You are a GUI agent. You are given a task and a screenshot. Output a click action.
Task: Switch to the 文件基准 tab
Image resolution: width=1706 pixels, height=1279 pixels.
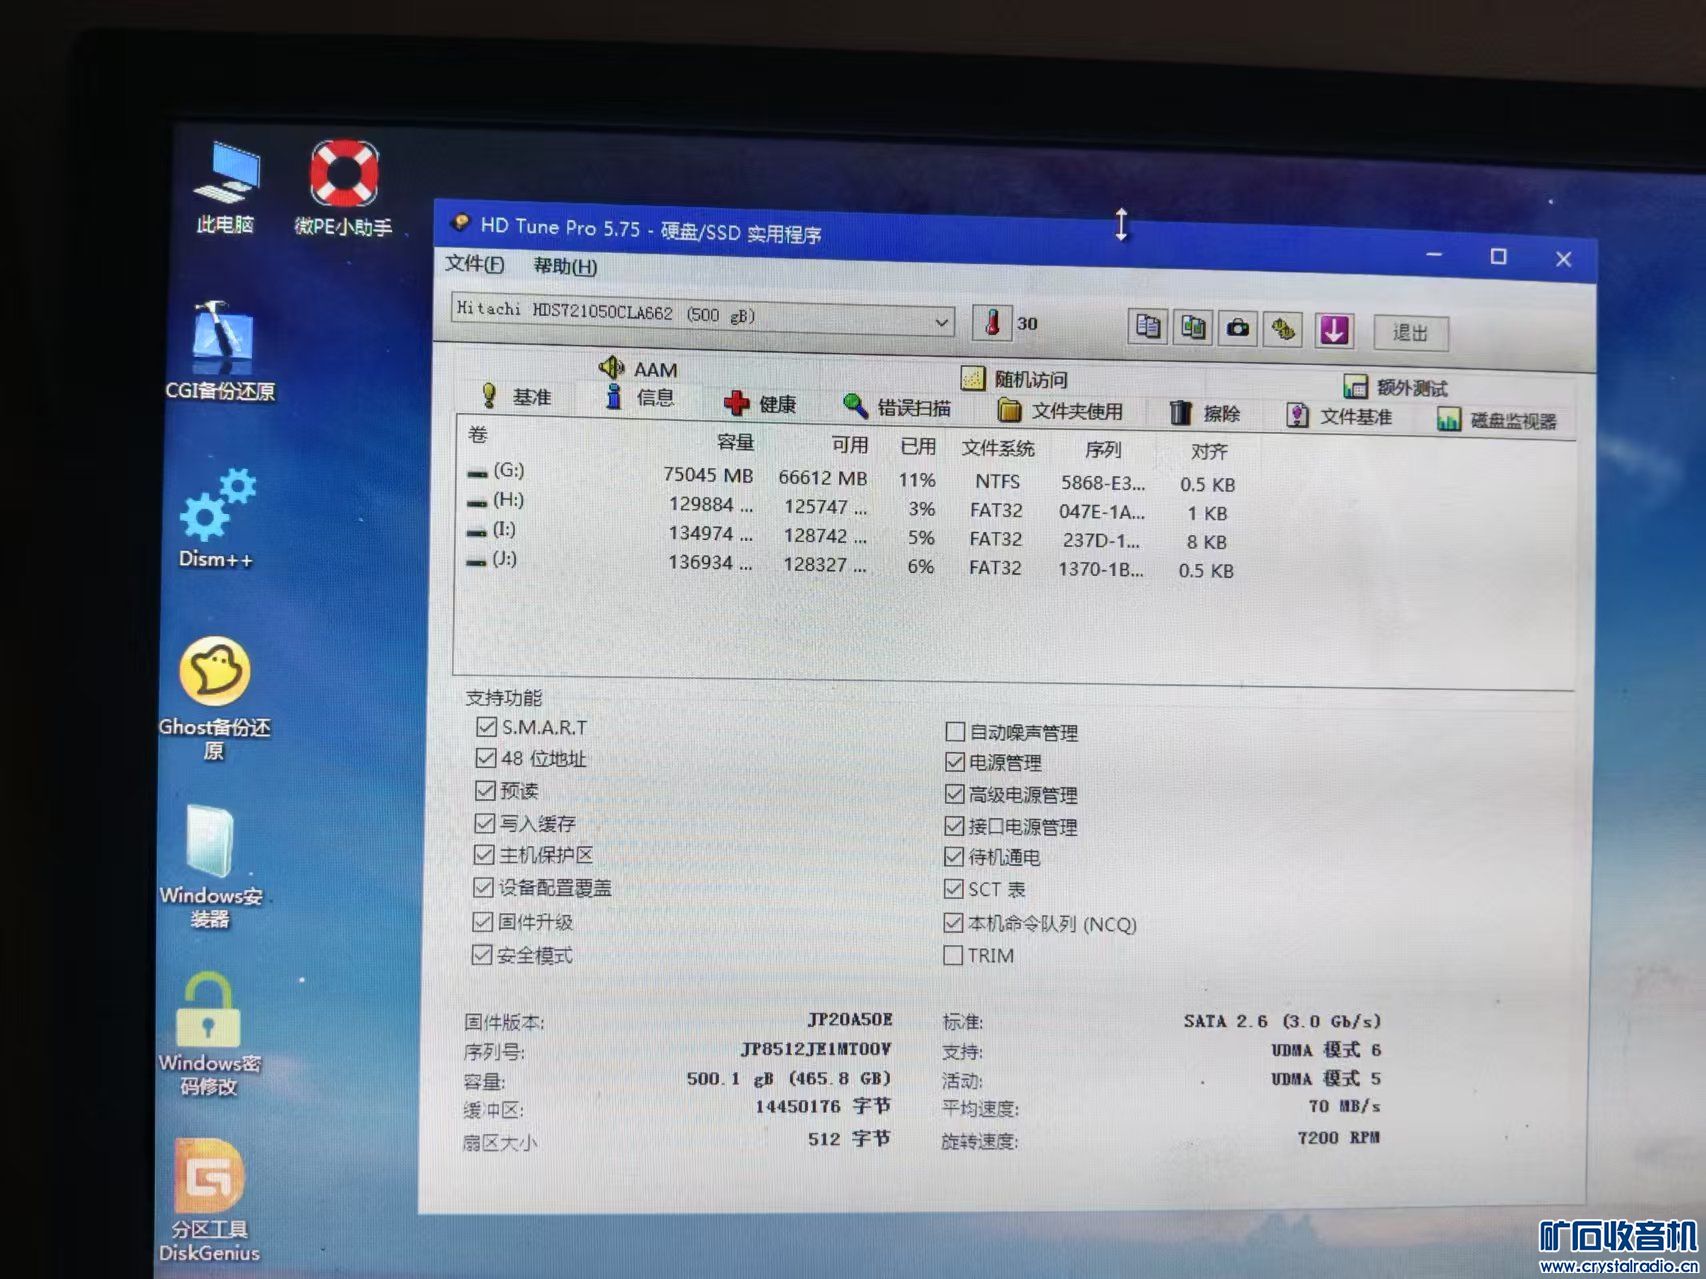1339,416
